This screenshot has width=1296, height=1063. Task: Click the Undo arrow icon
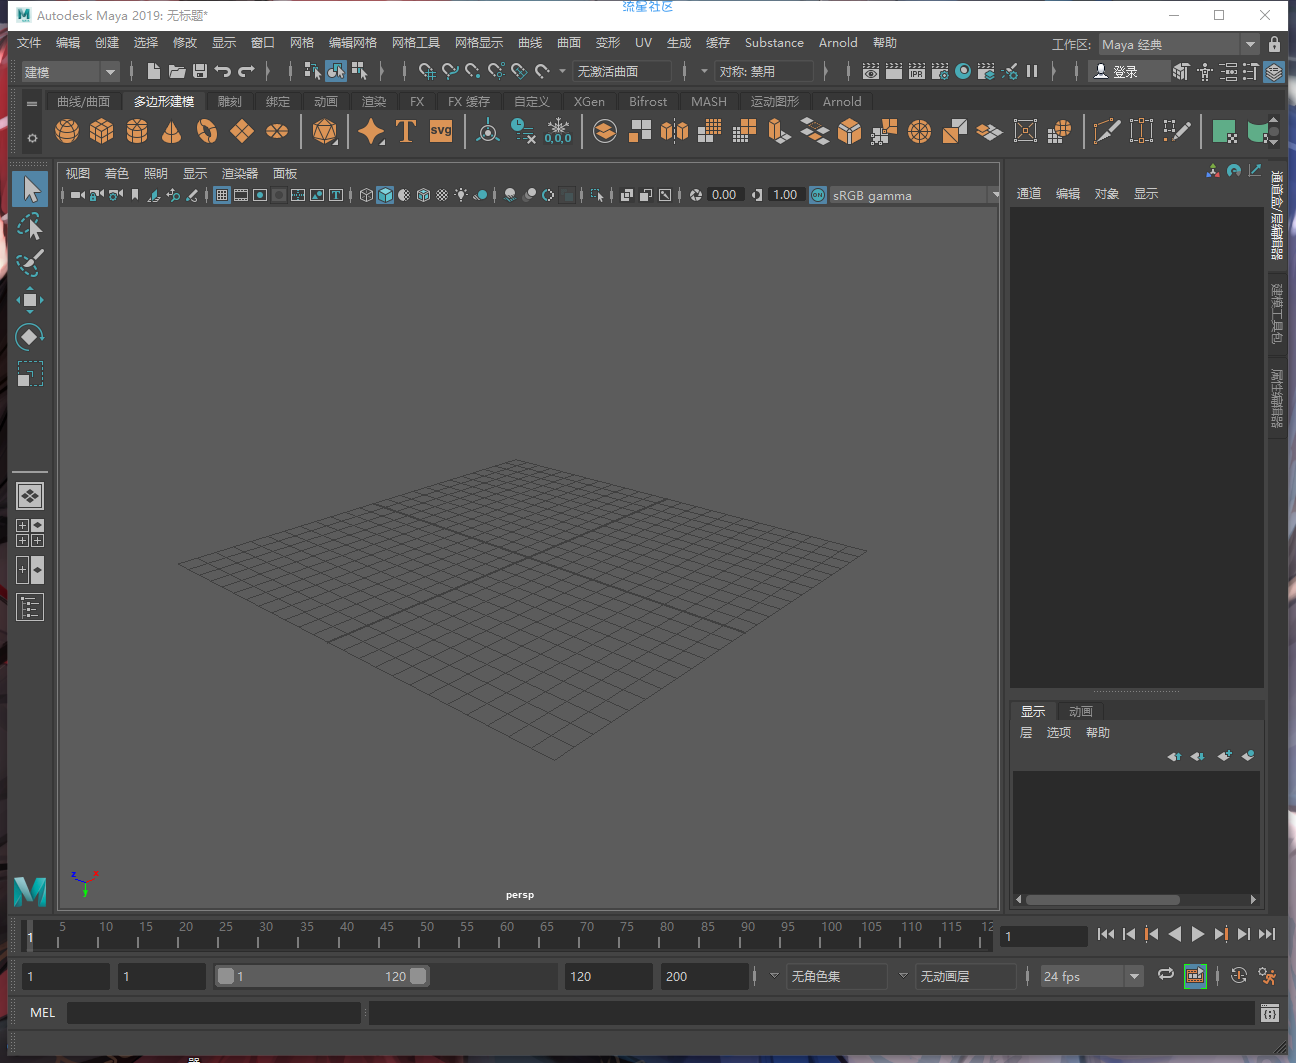(x=223, y=71)
